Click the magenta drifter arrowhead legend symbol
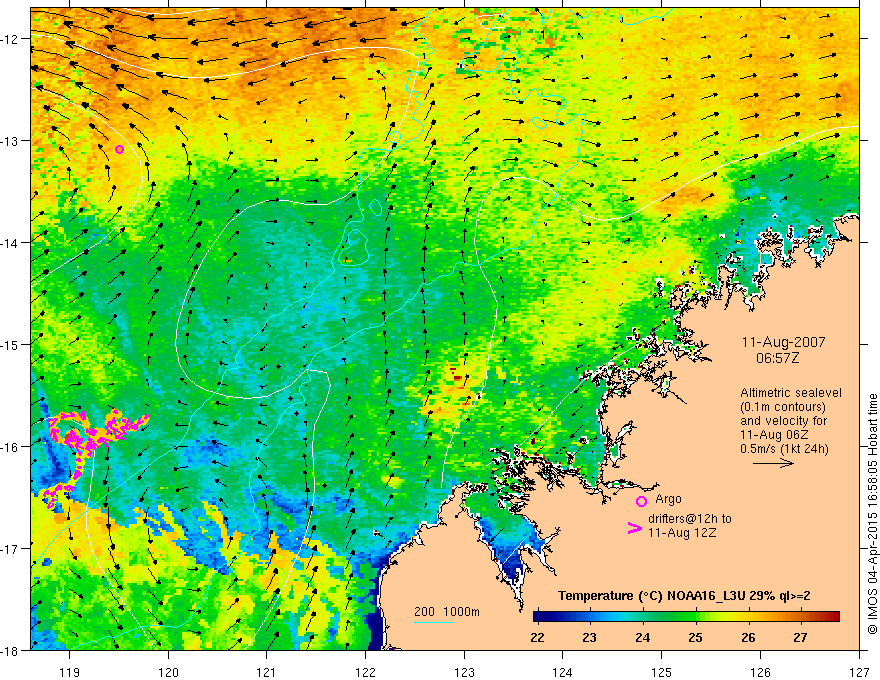The width and height of the screenshot is (880, 680). point(634,528)
